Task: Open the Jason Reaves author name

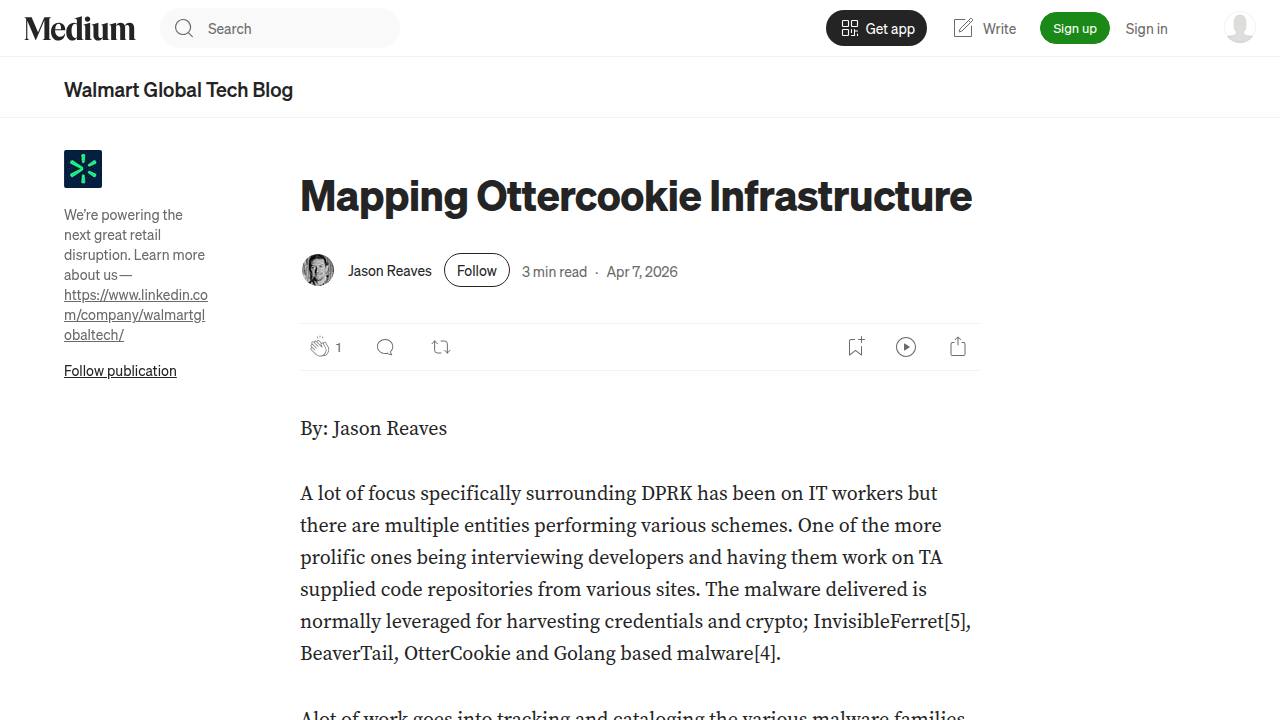Action: pos(390,270)
